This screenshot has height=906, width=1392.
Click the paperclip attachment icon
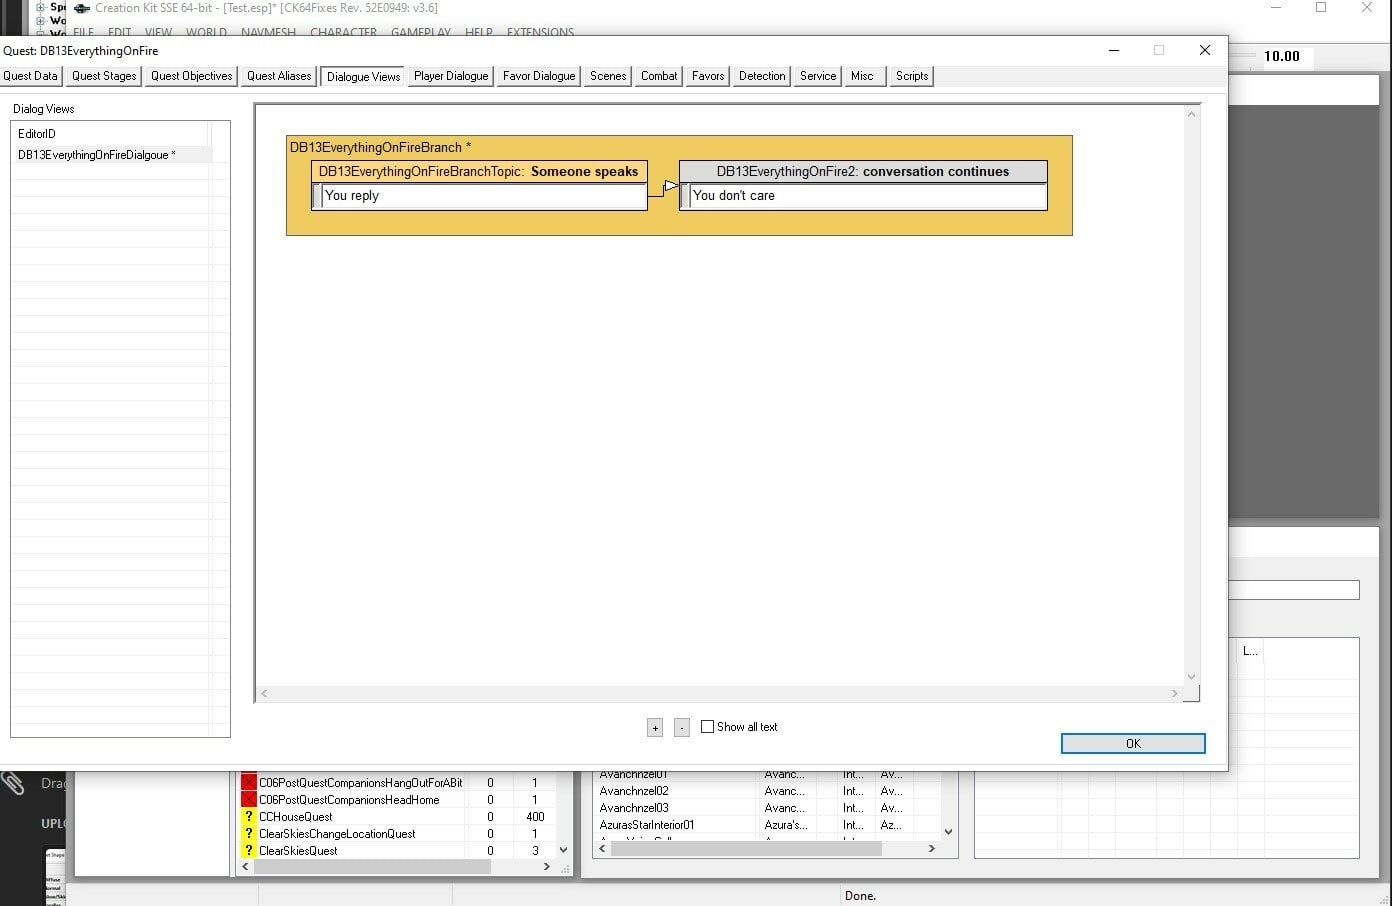pyautogui.click(x=12, y=783)
